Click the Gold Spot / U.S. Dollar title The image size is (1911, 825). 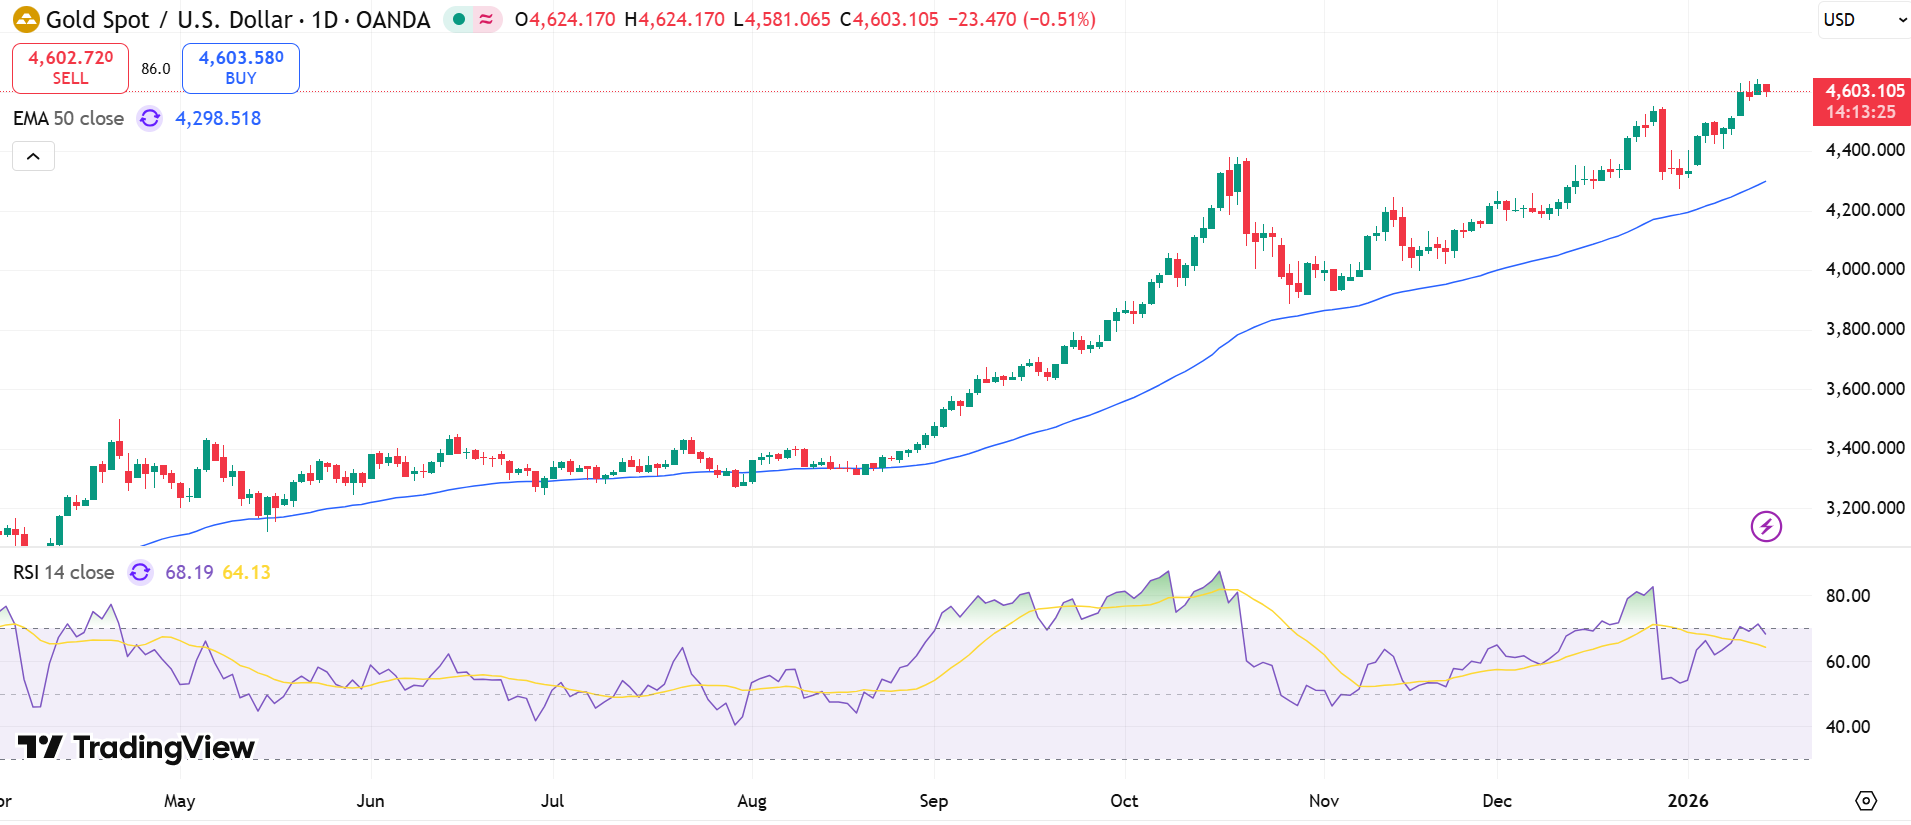pos(238,19)
